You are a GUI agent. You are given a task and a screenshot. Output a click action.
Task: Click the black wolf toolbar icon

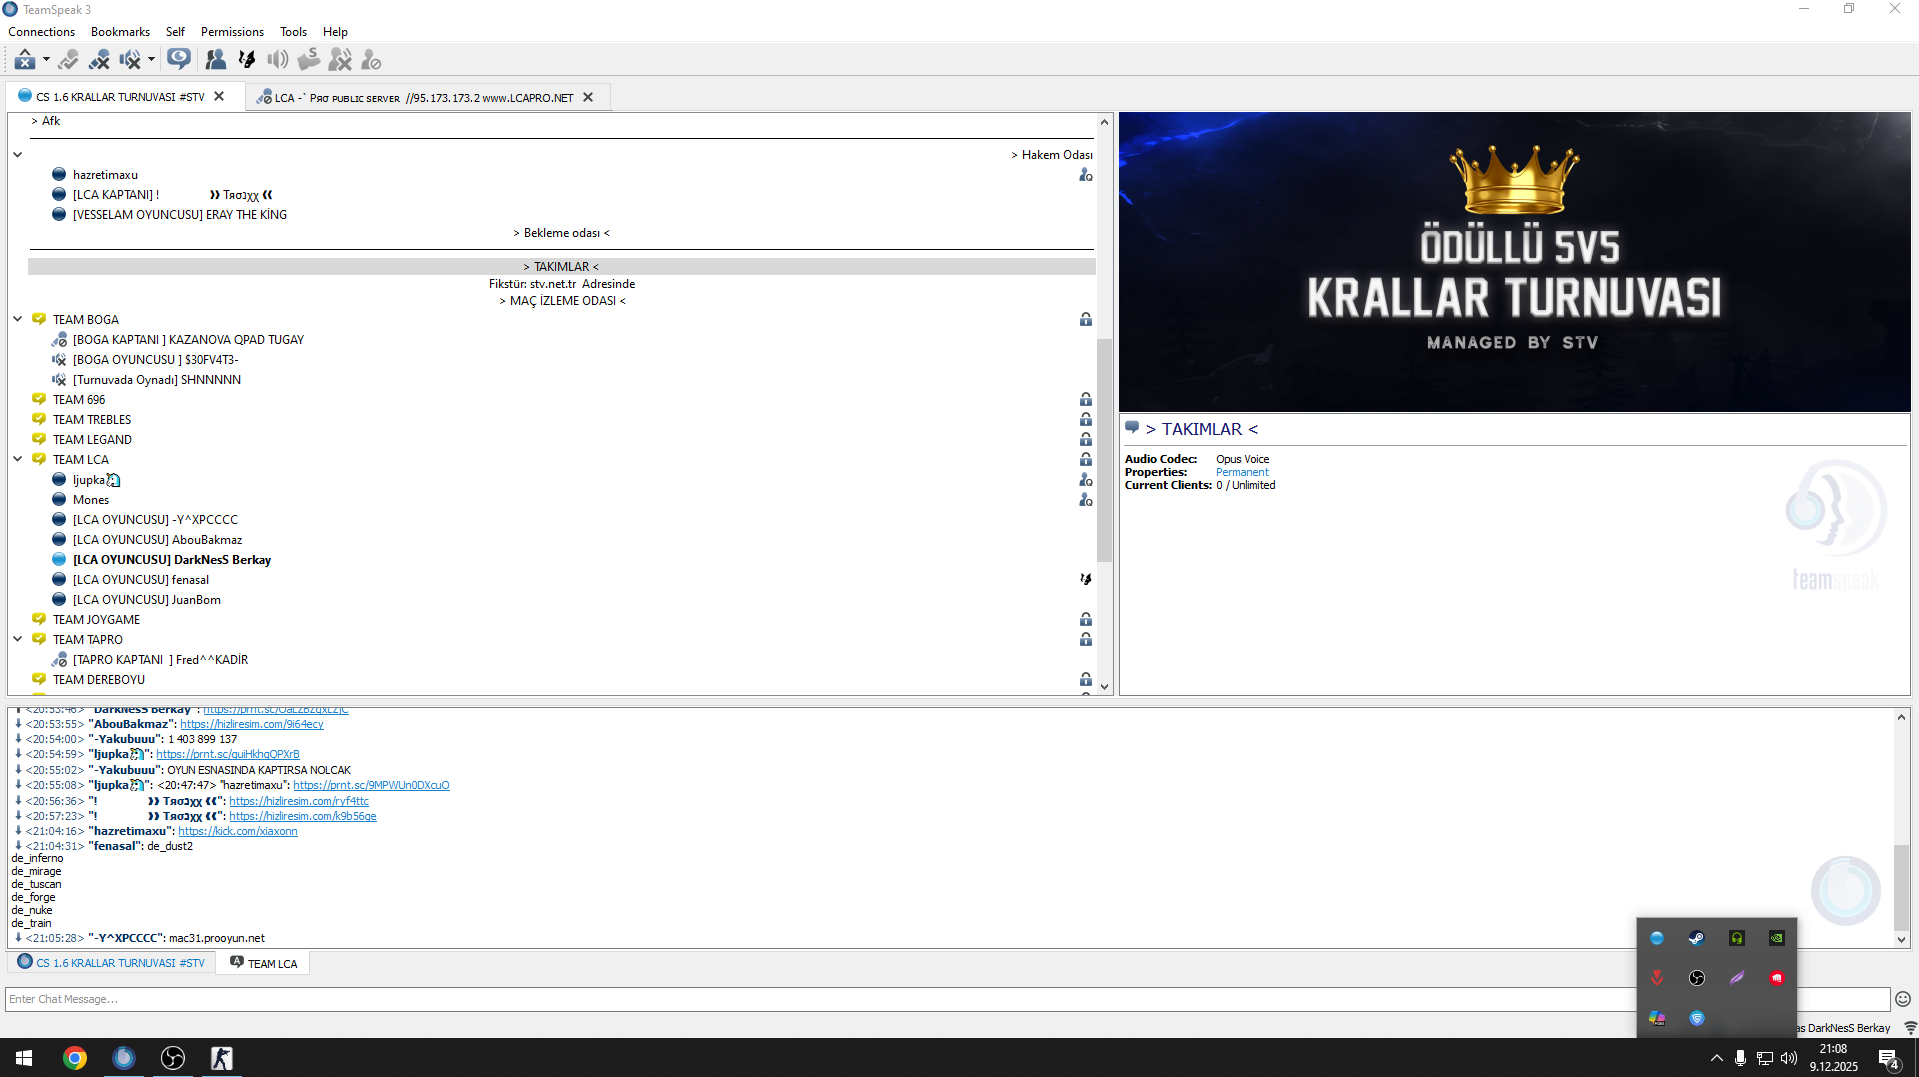(x=247, y=60)
